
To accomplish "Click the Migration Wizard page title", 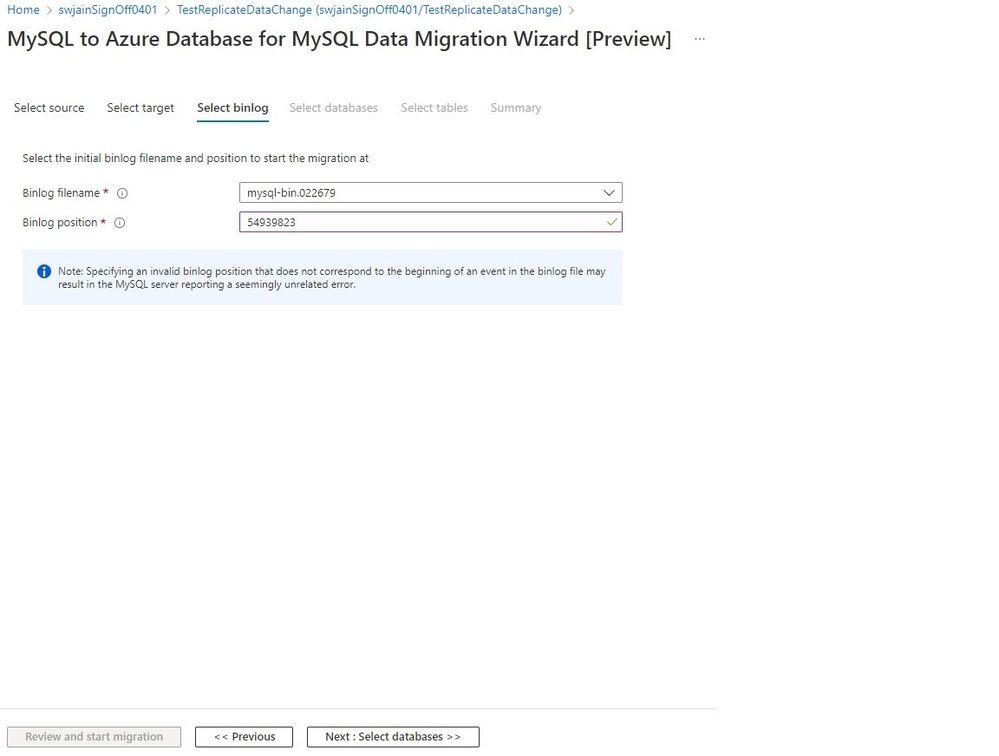I will pos(339,39).
